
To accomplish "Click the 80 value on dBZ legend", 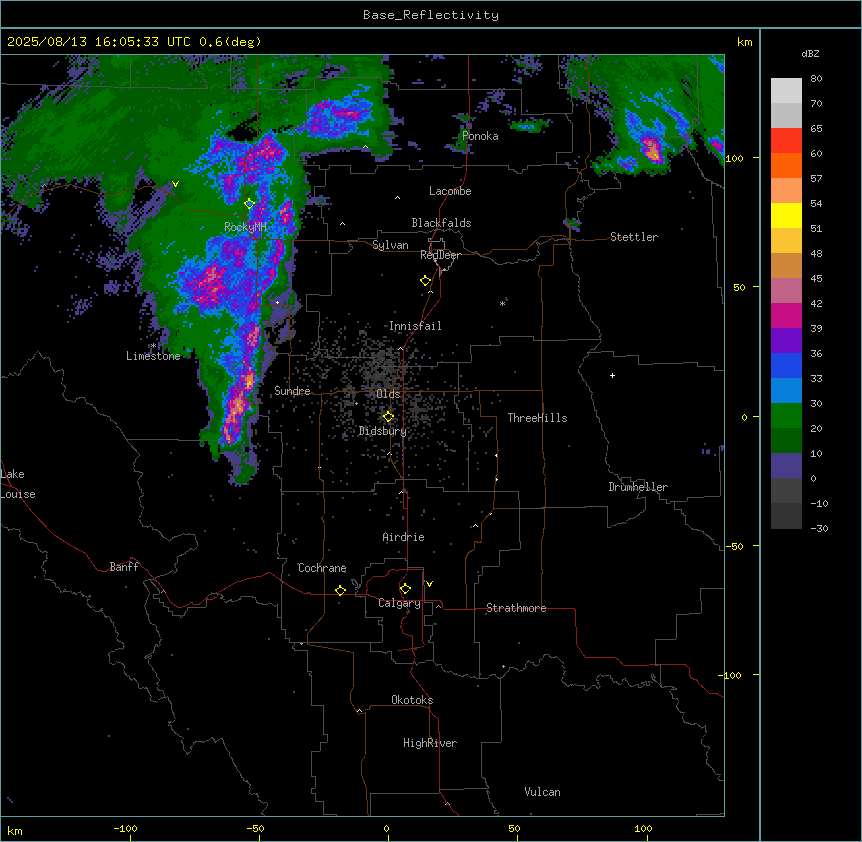I will click(816, 79).
